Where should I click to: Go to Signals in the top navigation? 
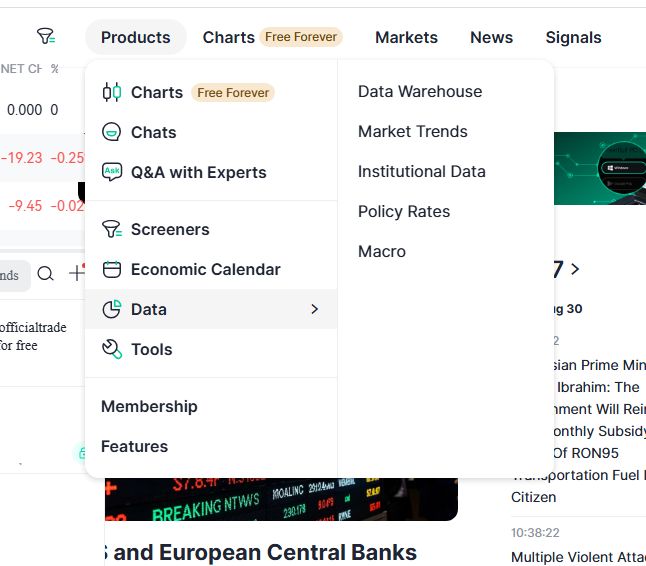(573, 37)
